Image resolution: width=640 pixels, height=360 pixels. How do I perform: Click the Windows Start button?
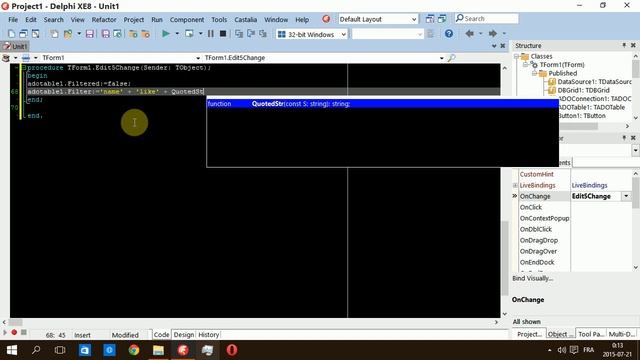(11, 350)
